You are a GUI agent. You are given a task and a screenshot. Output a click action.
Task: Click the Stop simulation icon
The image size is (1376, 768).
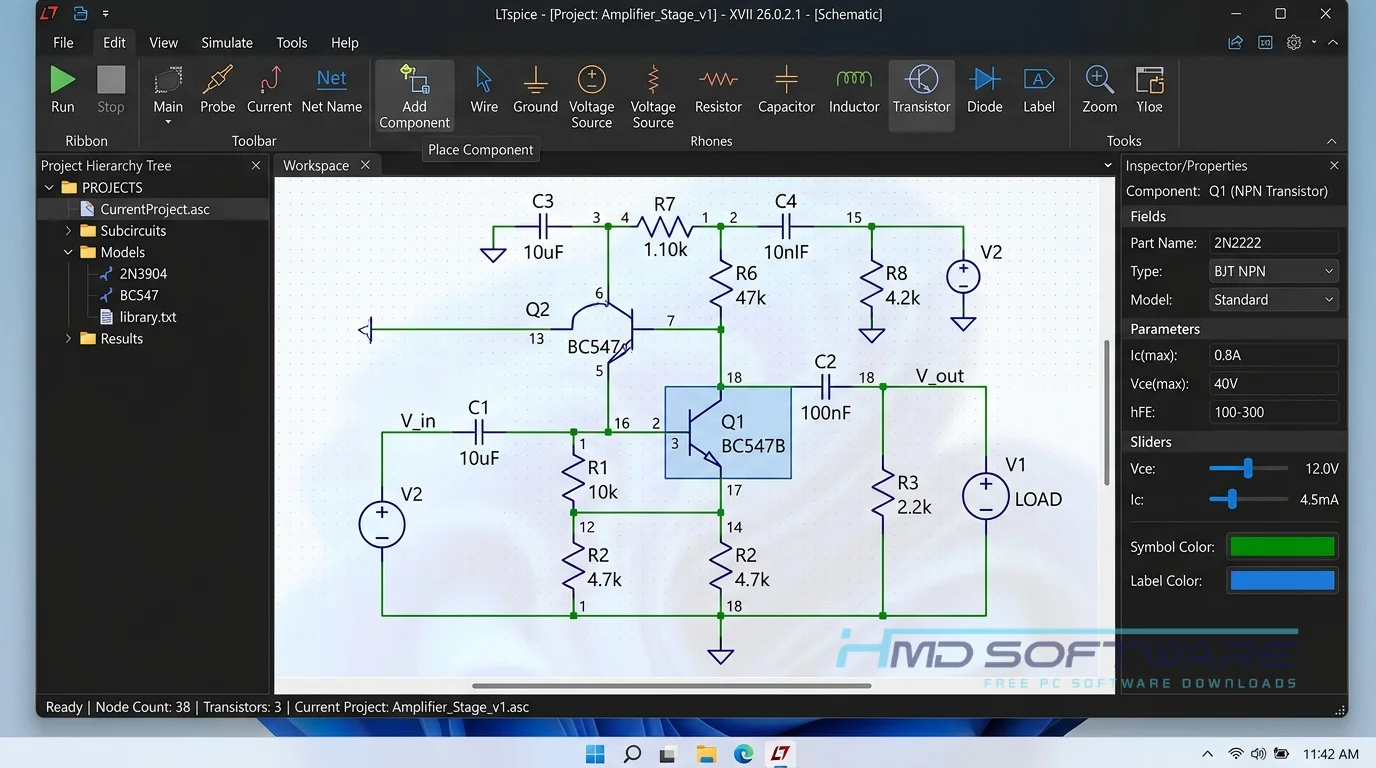tap(111, 80)
